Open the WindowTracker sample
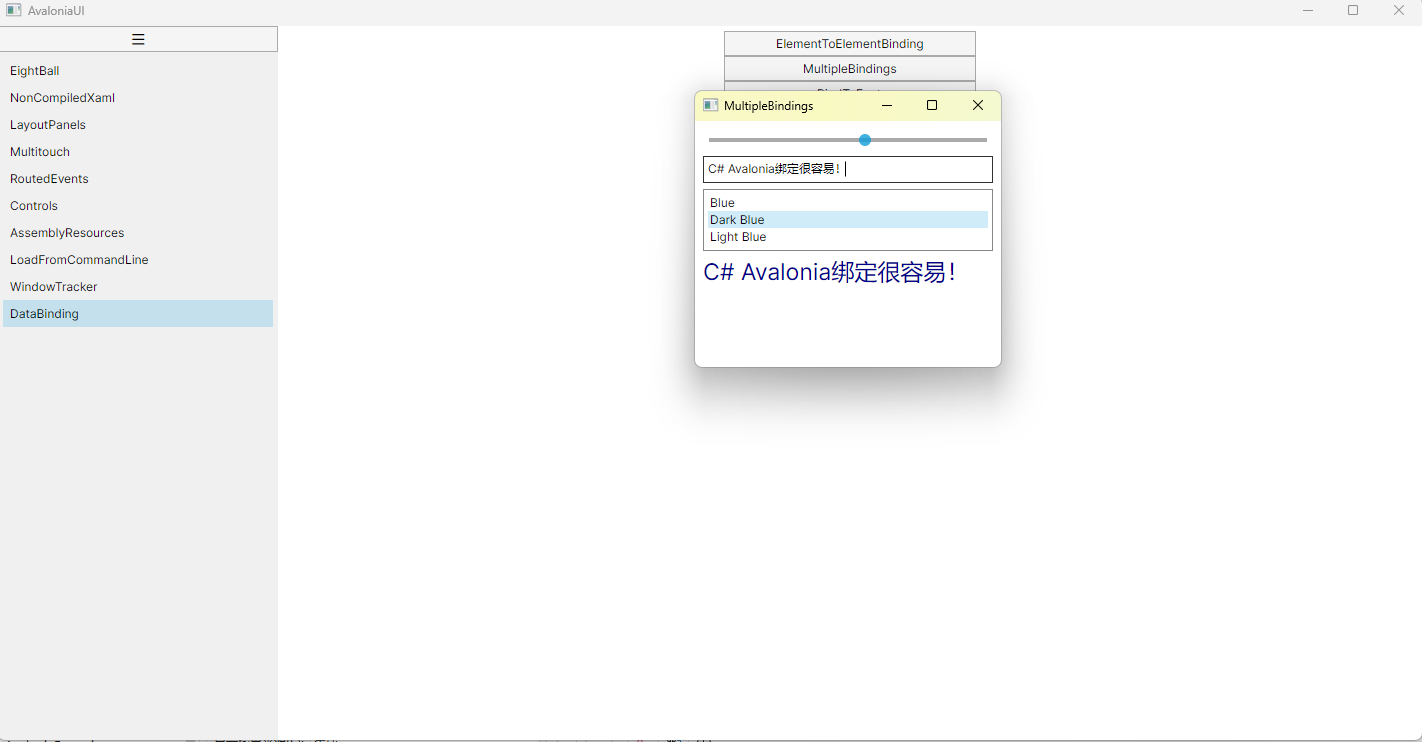 pos(138,287)
